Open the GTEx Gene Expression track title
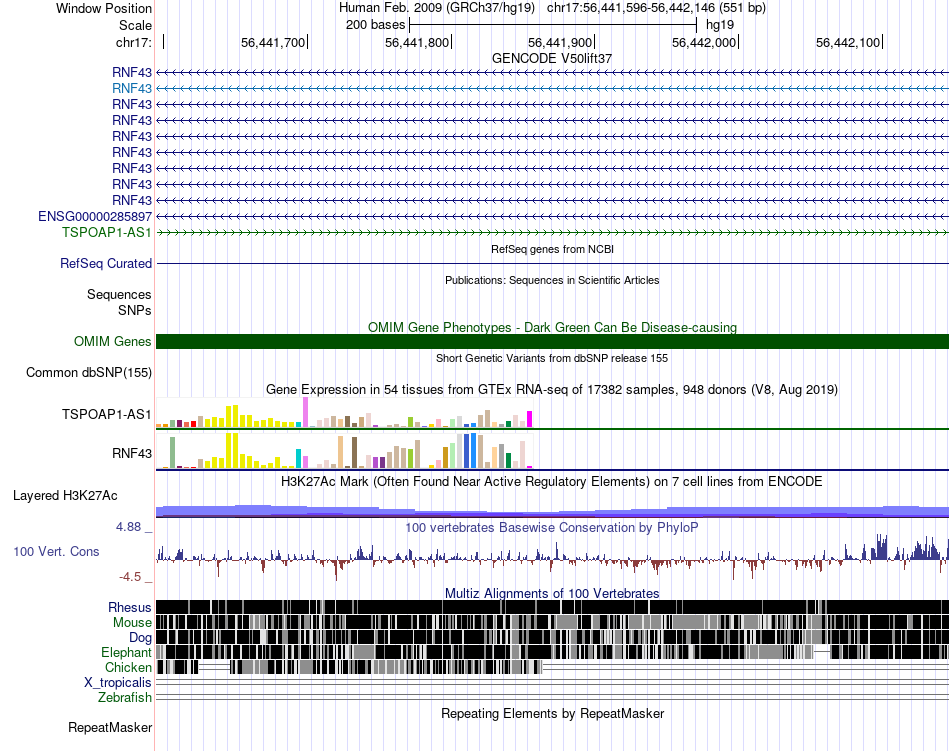The image size is (950, 751). click(551, 389)
